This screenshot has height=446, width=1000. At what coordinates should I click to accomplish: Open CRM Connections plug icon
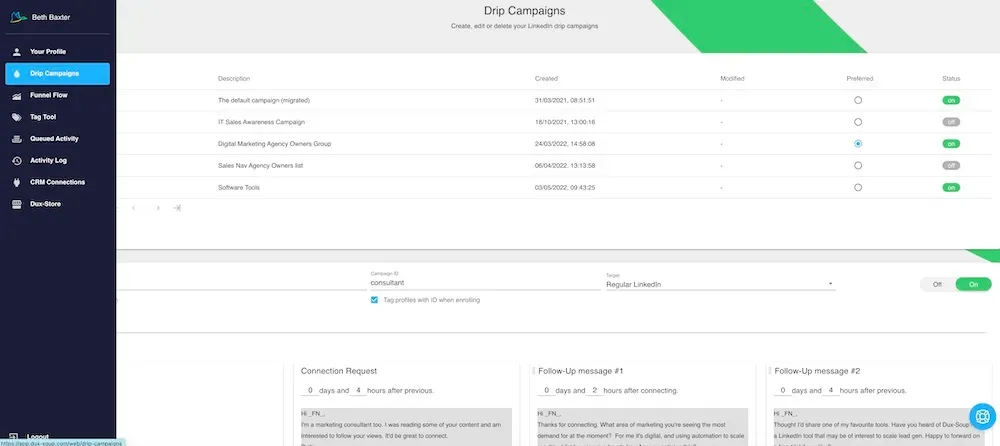(x=16, y=182)
